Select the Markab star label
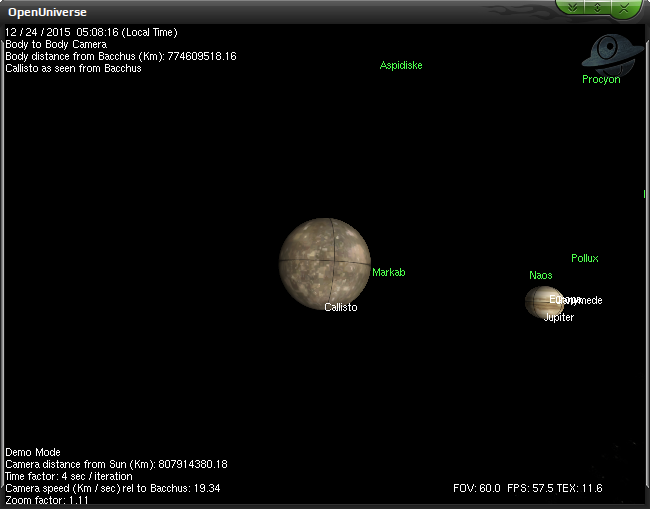Screen dimensions: 650x509 tap(389, 272)
